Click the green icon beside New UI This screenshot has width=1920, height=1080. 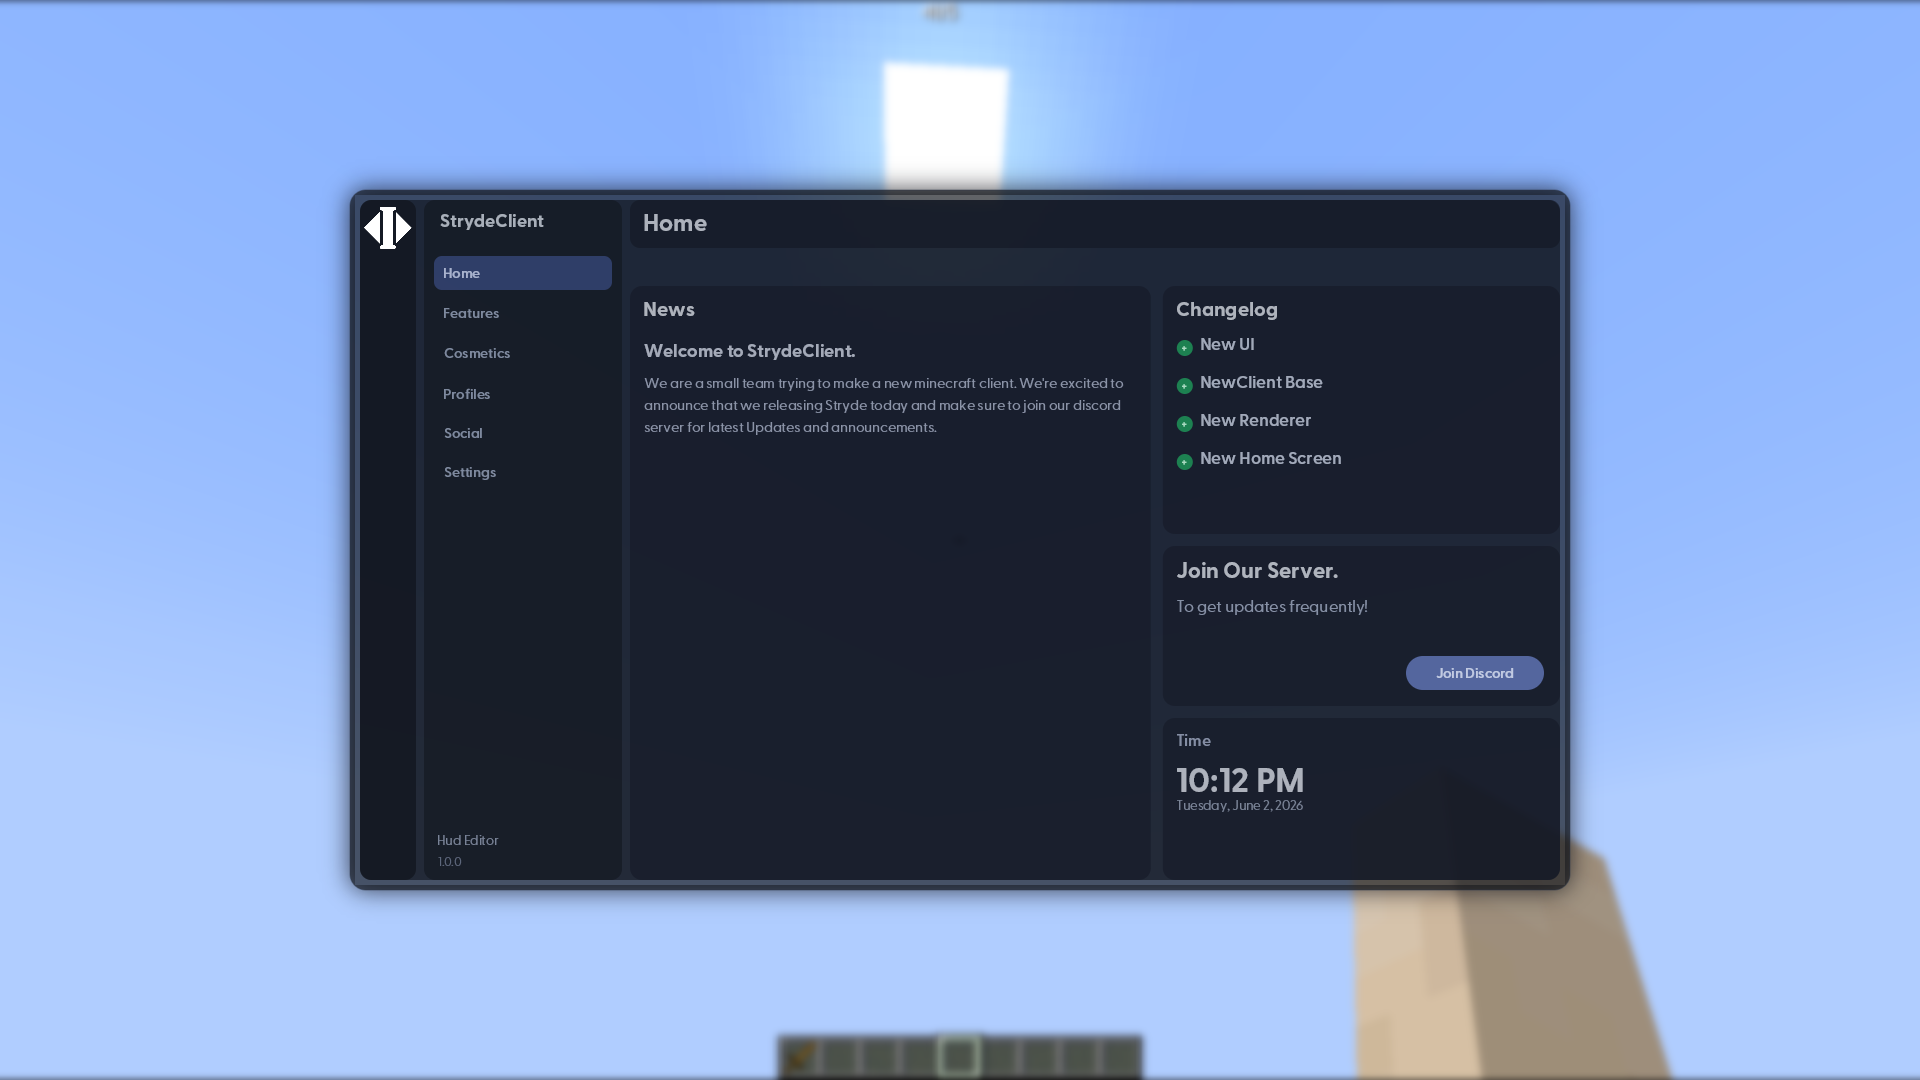pos(1184,348)
